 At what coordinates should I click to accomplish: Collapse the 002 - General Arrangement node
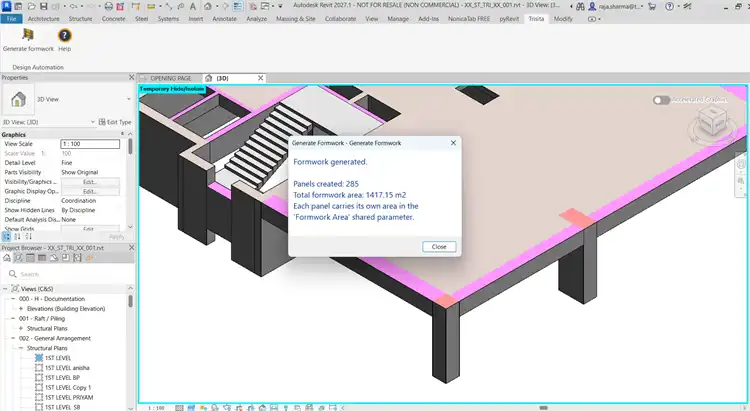tap(13, 338)
